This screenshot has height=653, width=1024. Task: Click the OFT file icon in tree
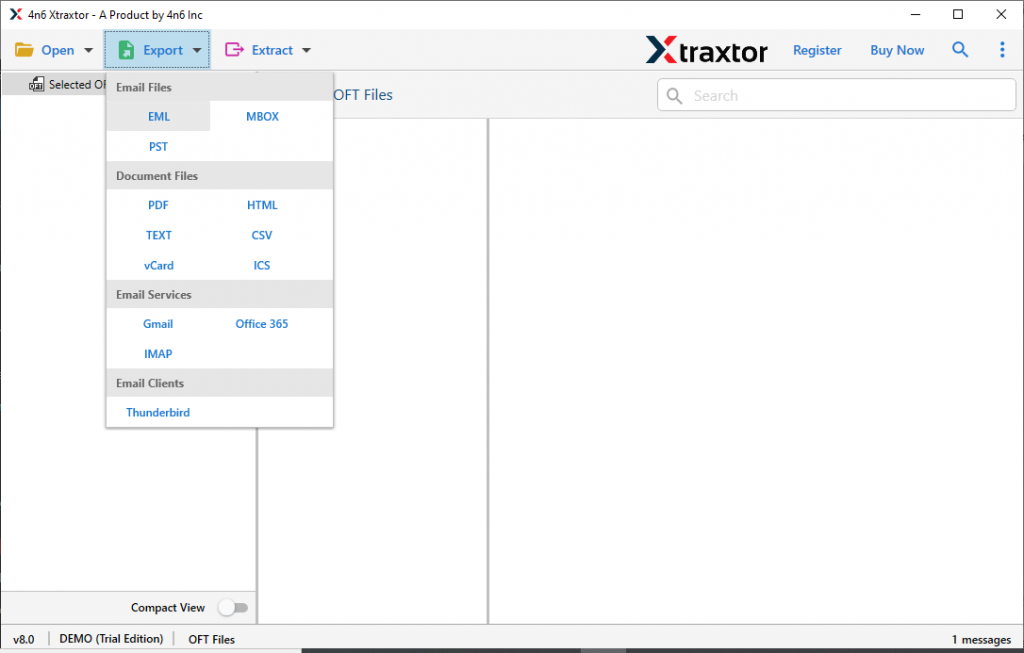[37, 85]
